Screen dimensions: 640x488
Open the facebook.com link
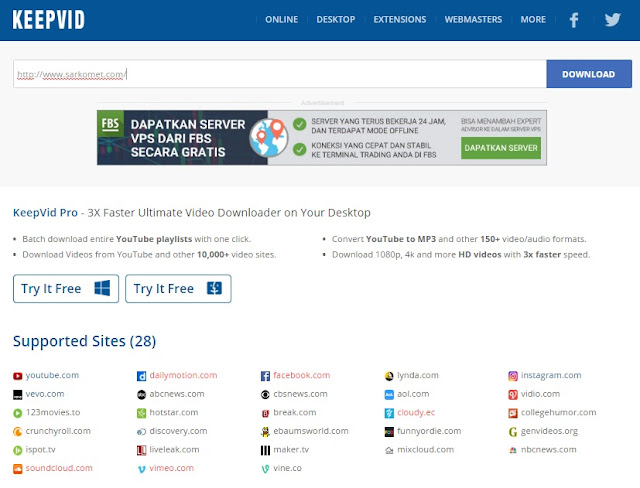click(302, 375)
